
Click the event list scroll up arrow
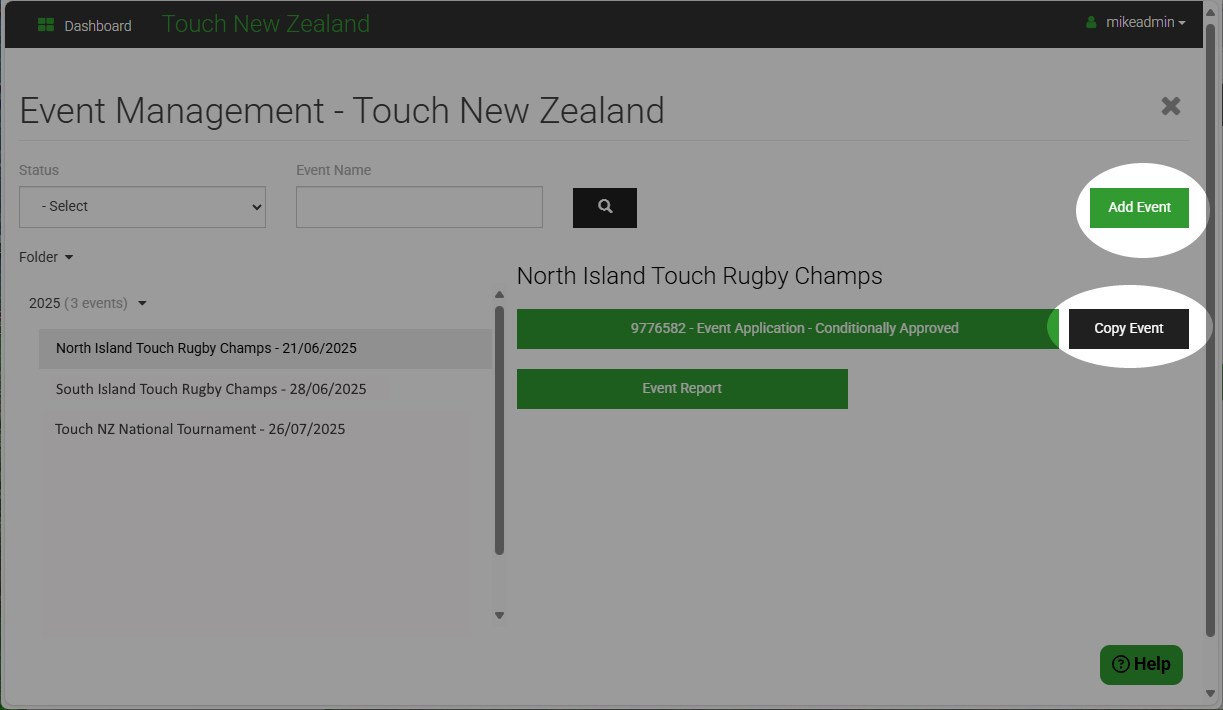pyautogui.click(x=500, y=295)
